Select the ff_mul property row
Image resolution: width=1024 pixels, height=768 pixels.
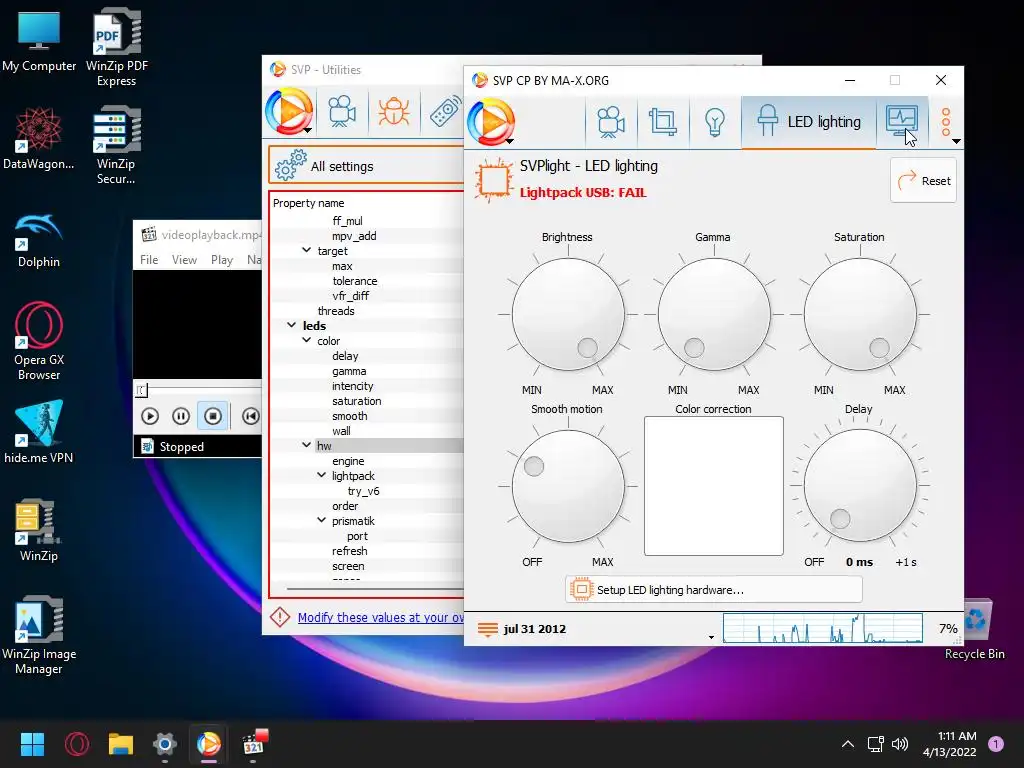click(x=367, y=221)
